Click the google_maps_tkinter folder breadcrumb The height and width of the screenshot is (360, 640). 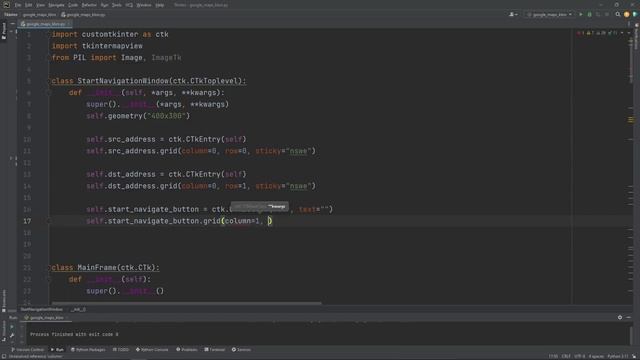tap(39, 15)
